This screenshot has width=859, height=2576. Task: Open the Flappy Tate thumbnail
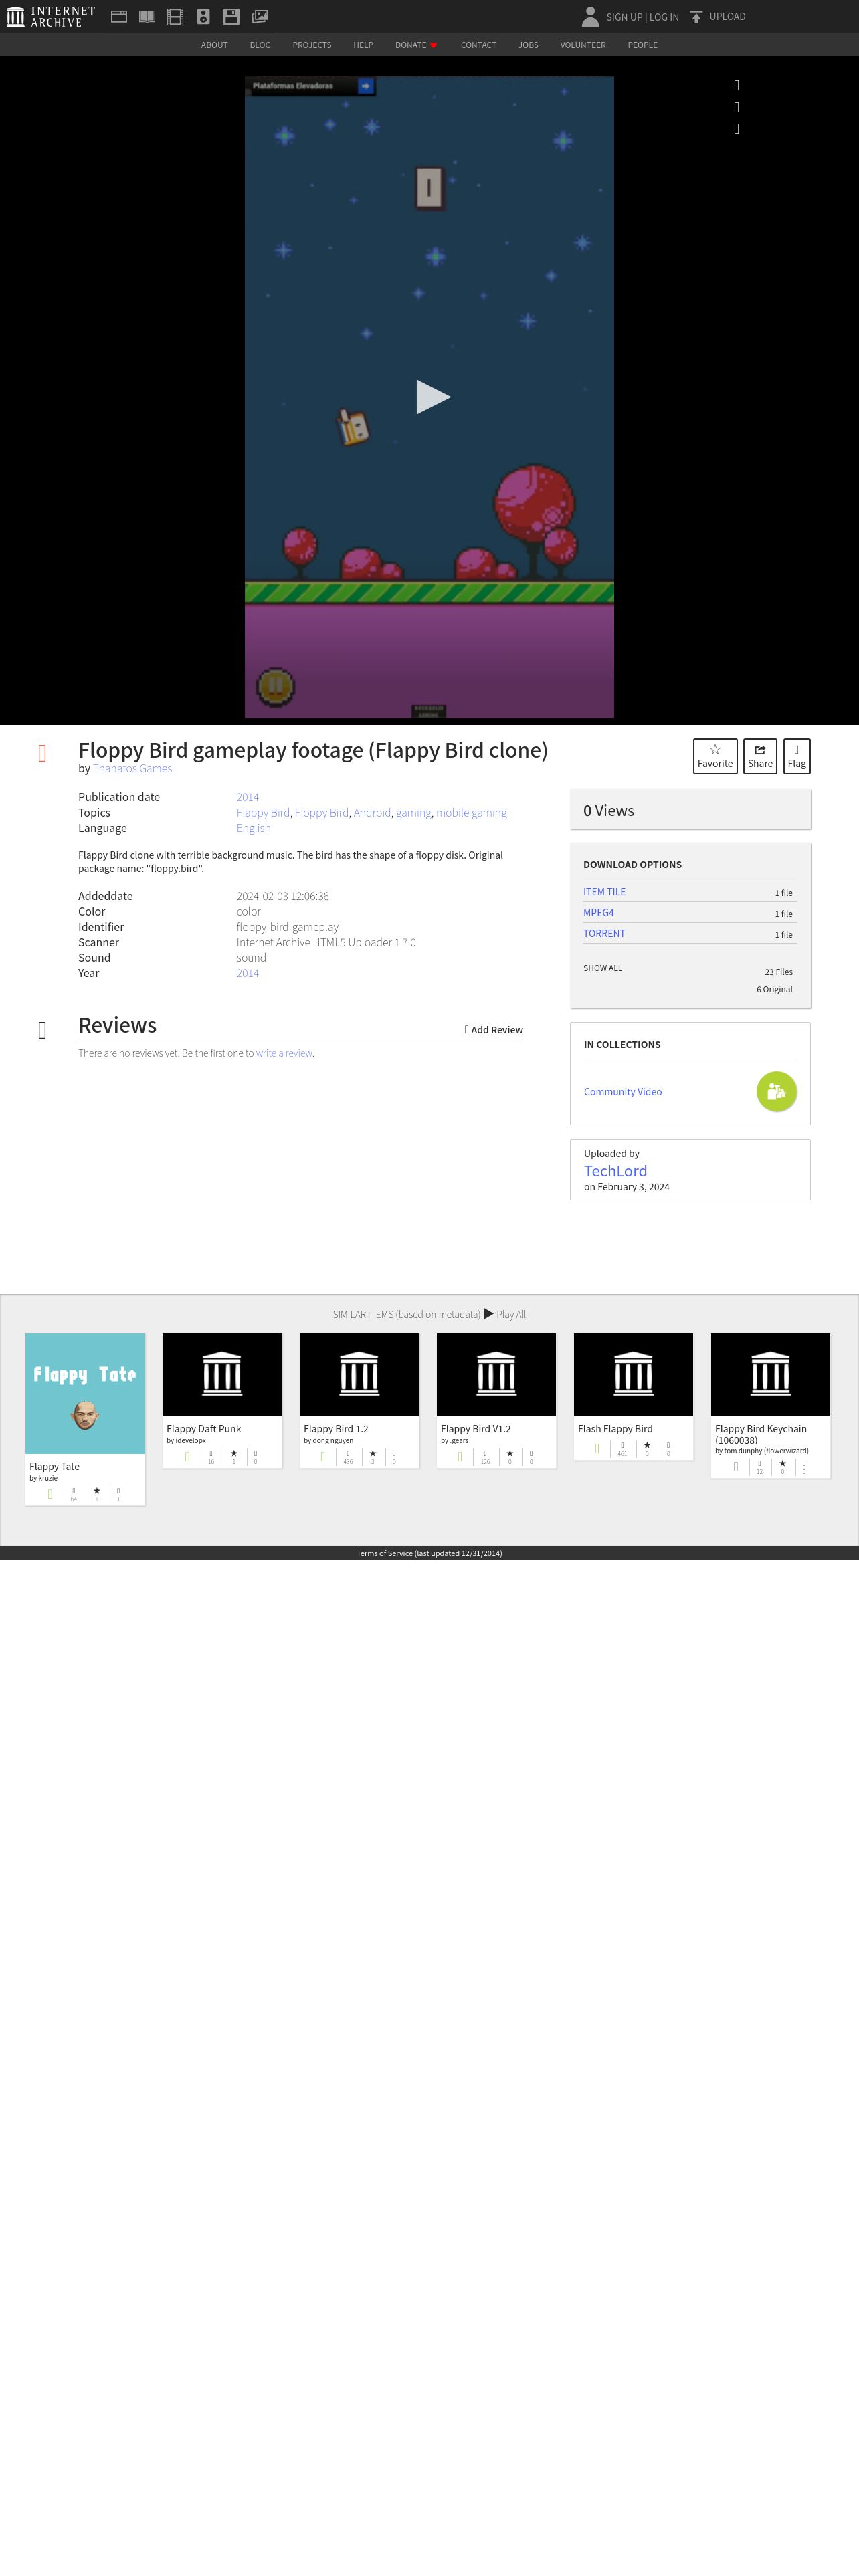85,1393
